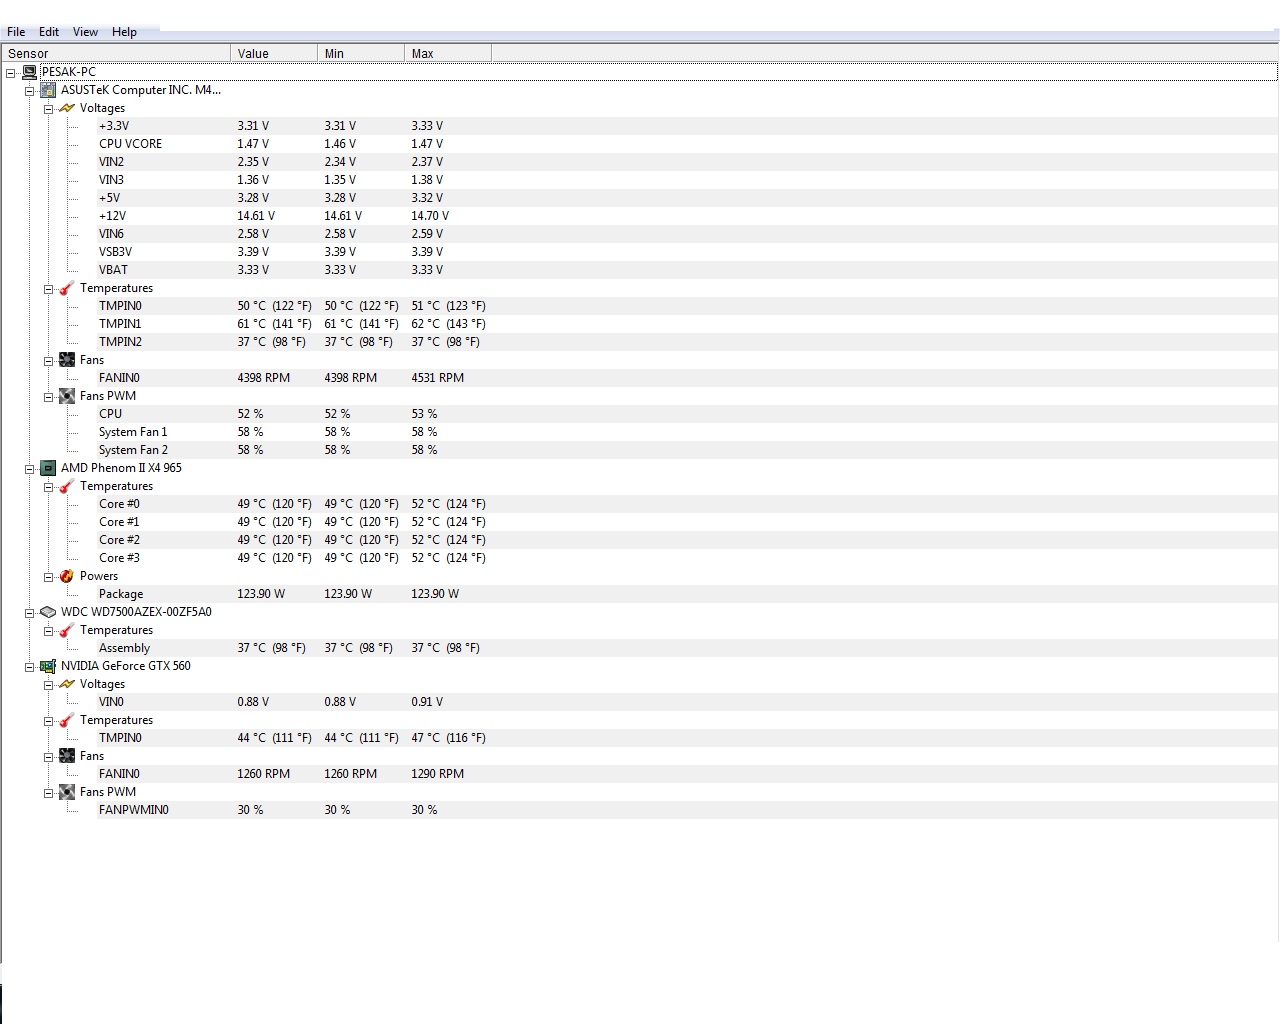The image size is (1280, 1024).
Task: Click the Min column header
Action: click(361, 53)
